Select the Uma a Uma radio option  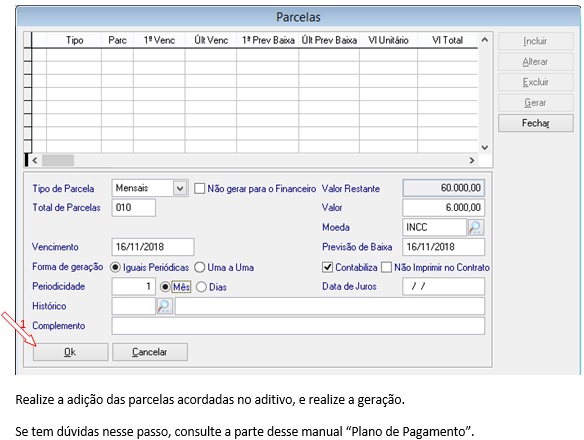[200, 267]
